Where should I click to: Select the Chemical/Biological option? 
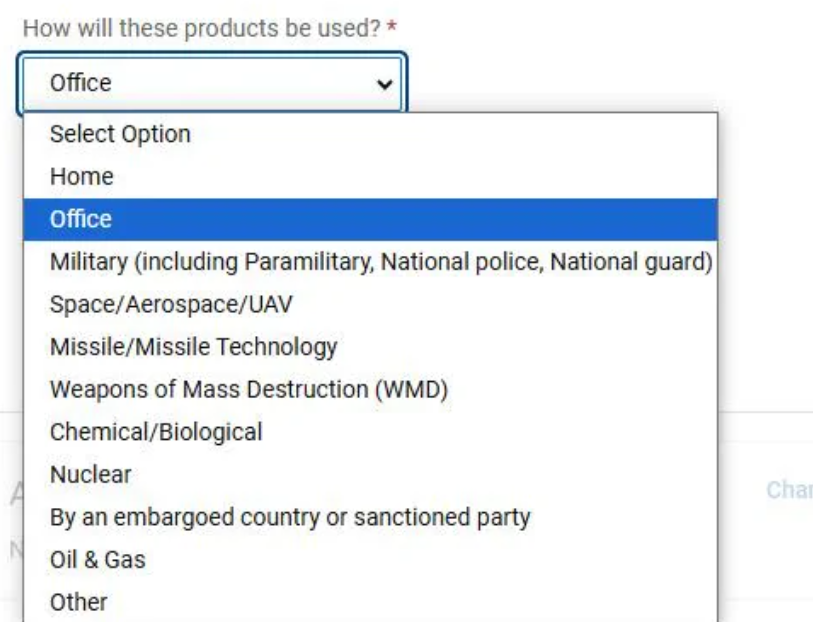click(x=156, y=432)
